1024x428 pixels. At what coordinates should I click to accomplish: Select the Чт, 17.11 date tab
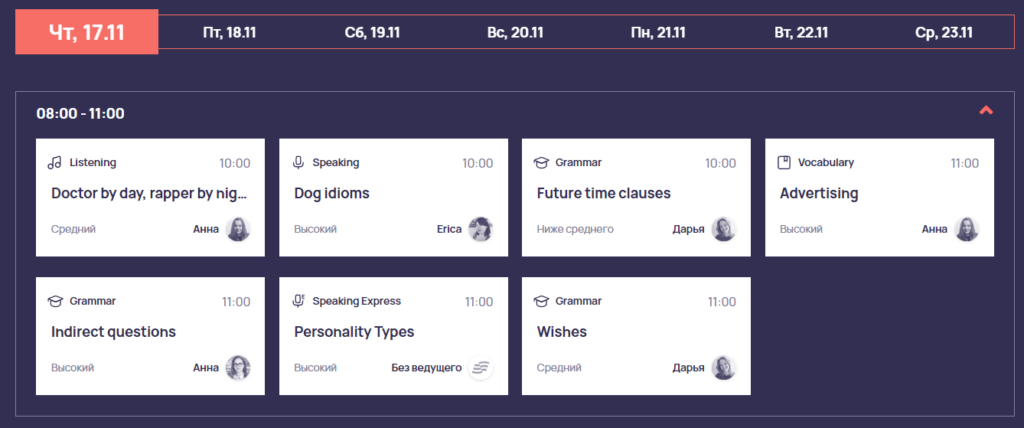pos(87,32)
